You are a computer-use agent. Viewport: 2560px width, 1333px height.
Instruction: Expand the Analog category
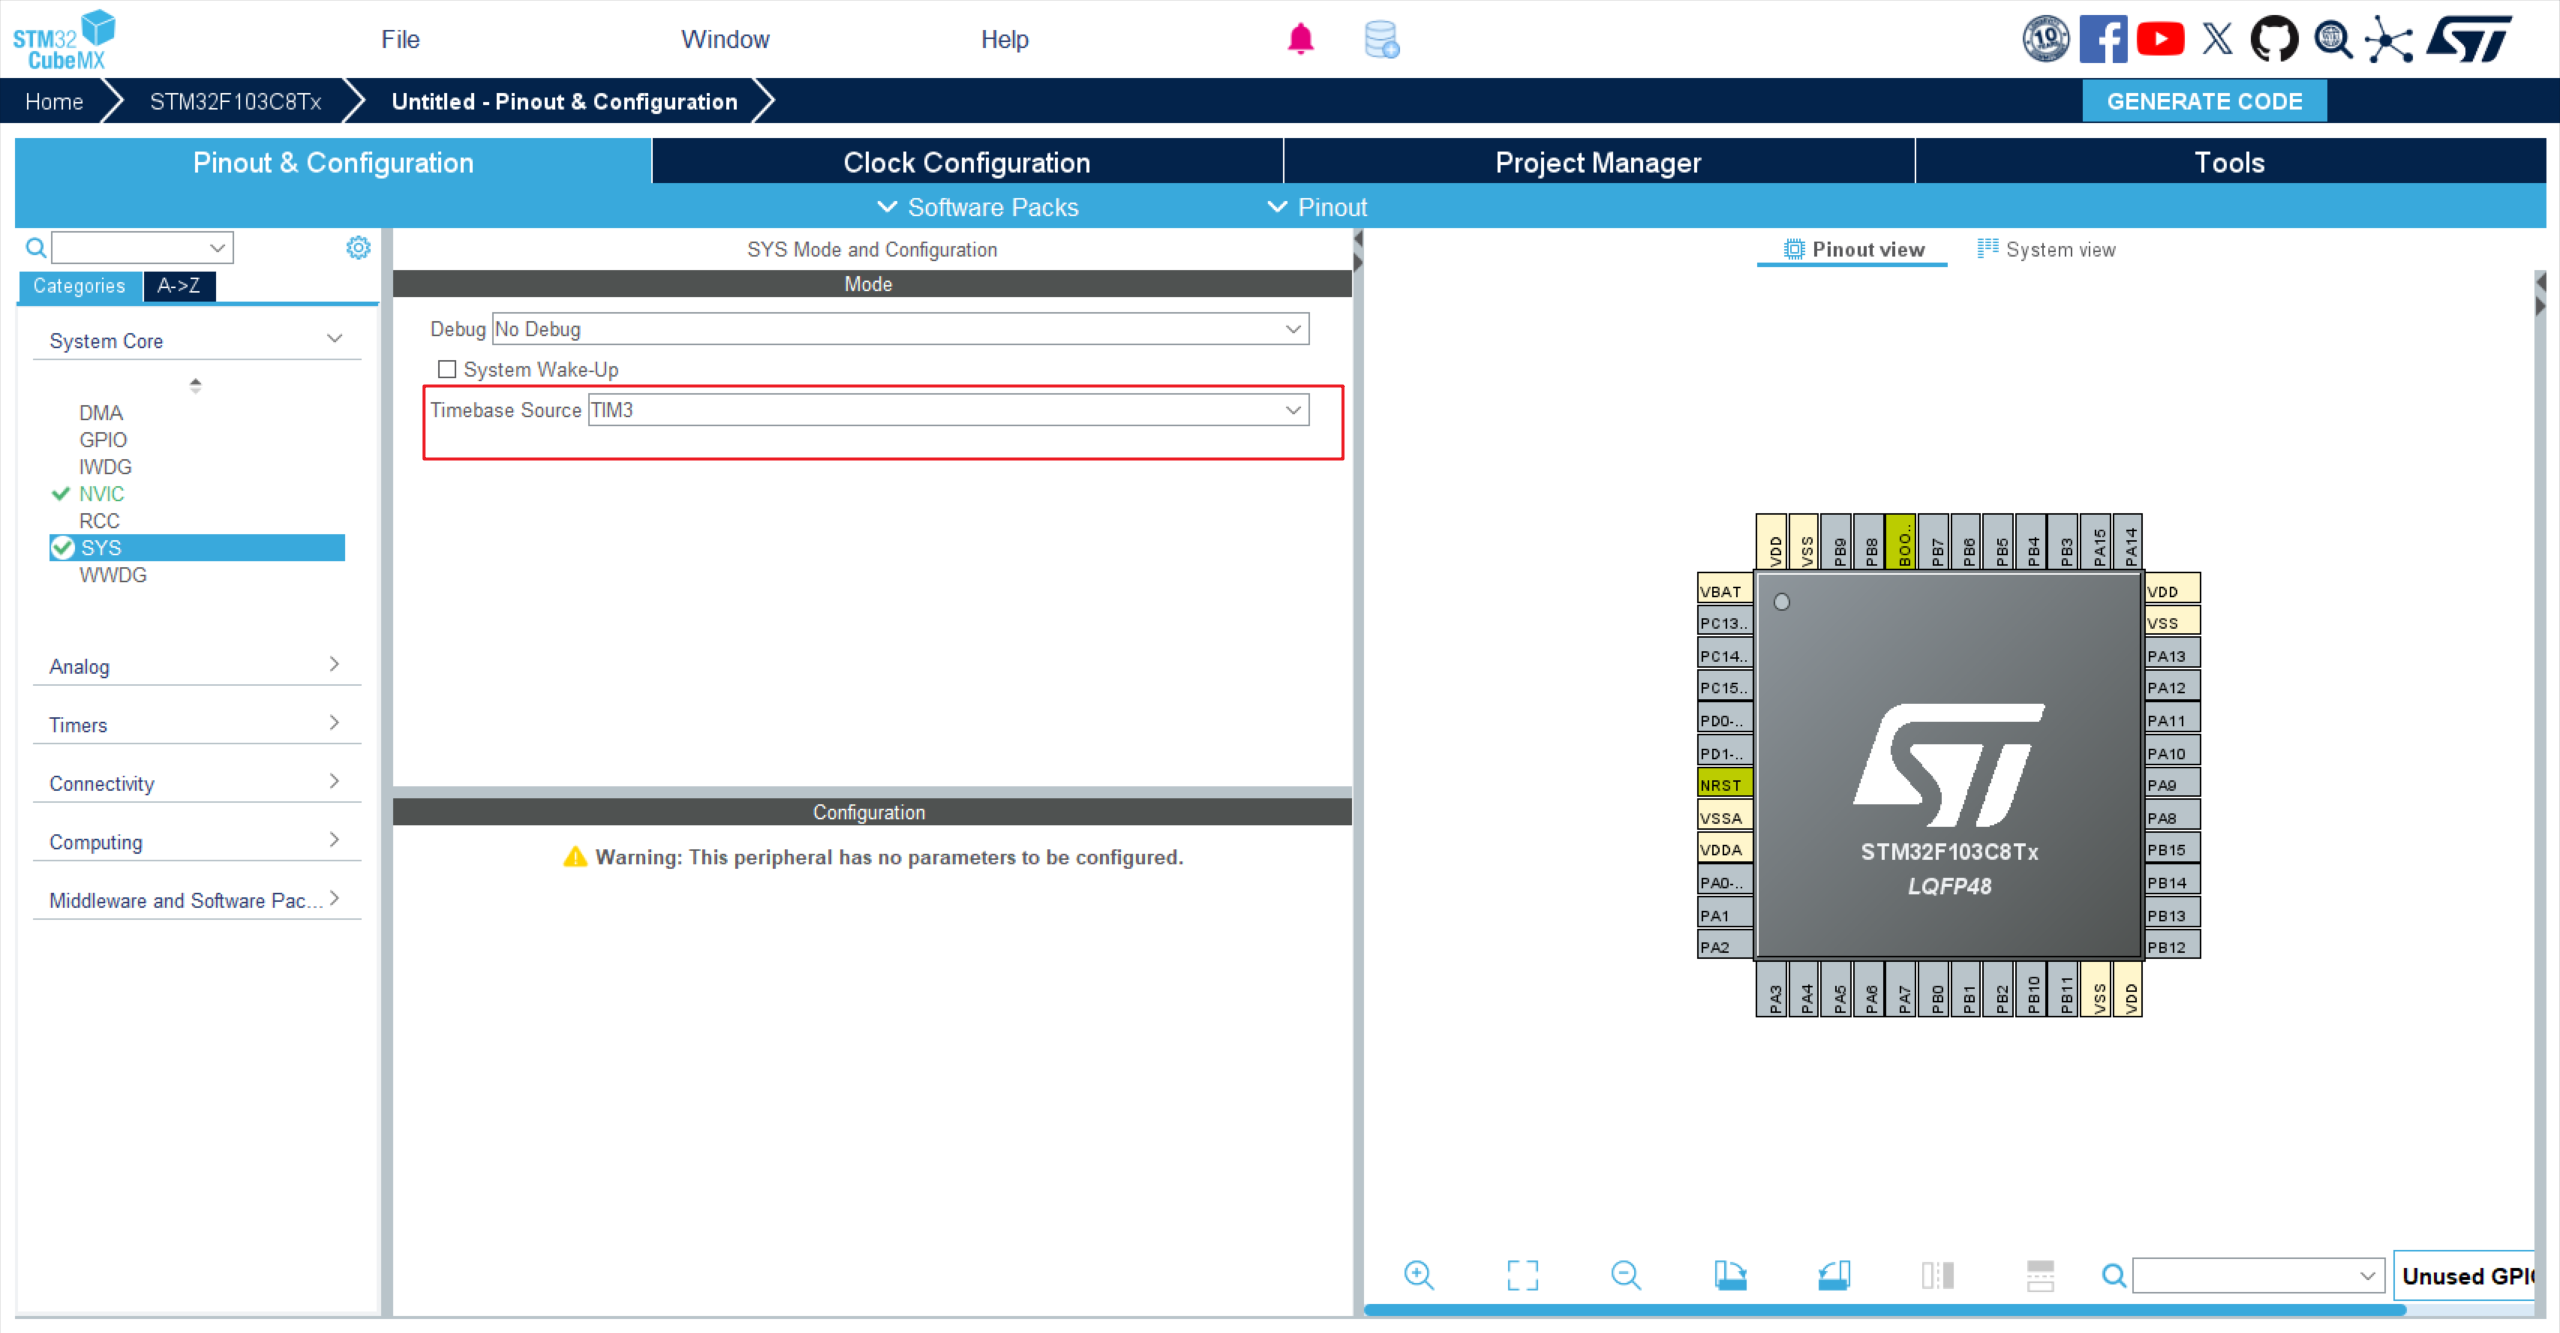click(x=196, y=666)
